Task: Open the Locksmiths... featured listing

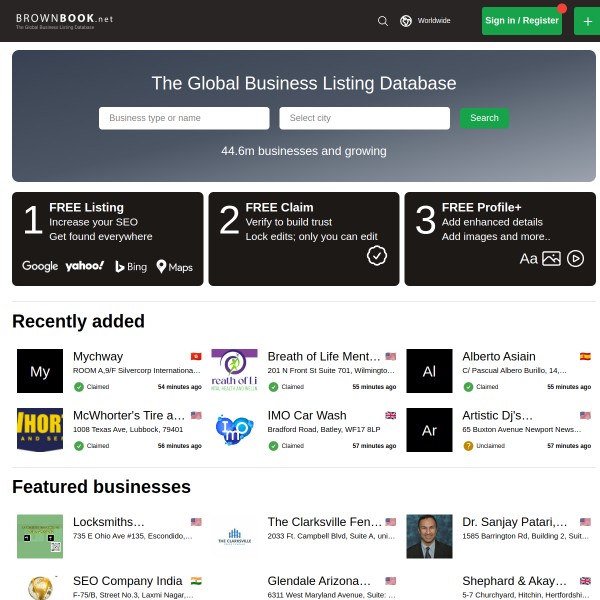Action: (109, 522)
